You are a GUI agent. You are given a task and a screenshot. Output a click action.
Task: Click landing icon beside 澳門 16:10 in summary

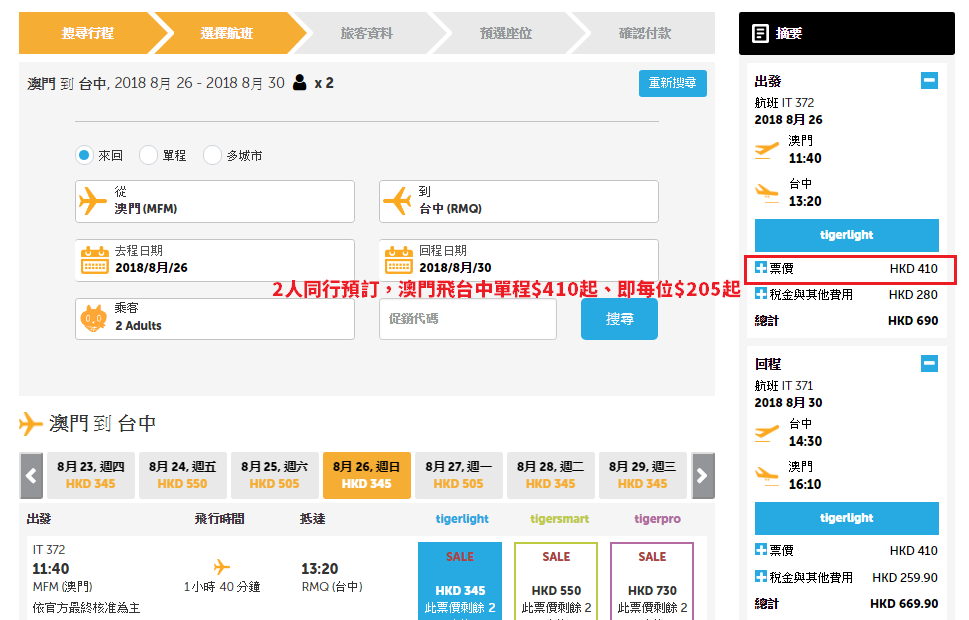767,476
